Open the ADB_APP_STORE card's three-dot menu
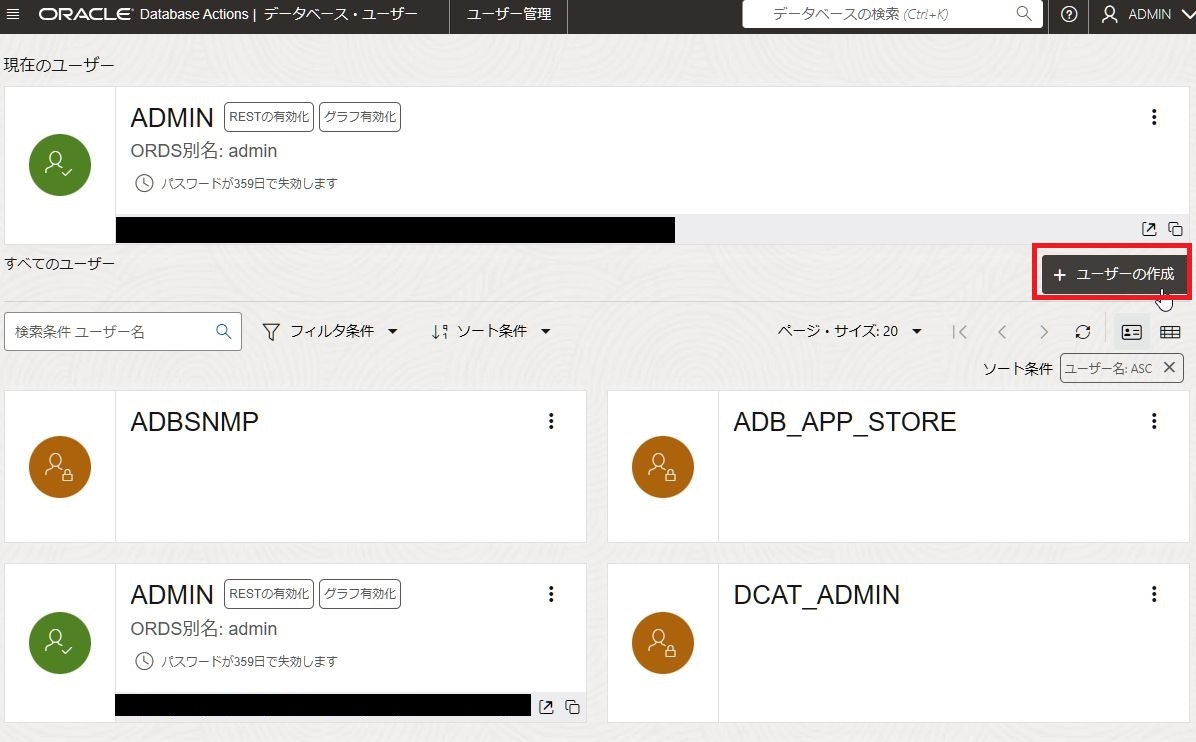The height and width of the screenshot is (742, 1196). (1154, 421)
